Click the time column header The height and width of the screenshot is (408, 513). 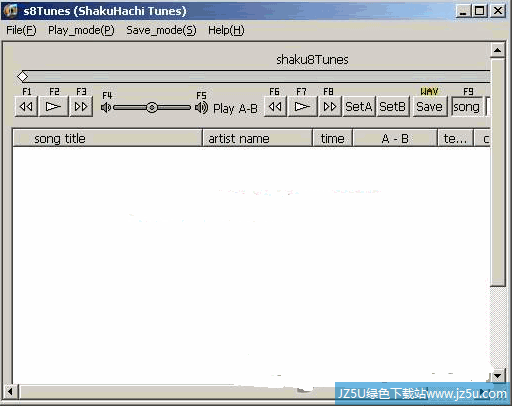pyautogui.click(x=332, y=138)
